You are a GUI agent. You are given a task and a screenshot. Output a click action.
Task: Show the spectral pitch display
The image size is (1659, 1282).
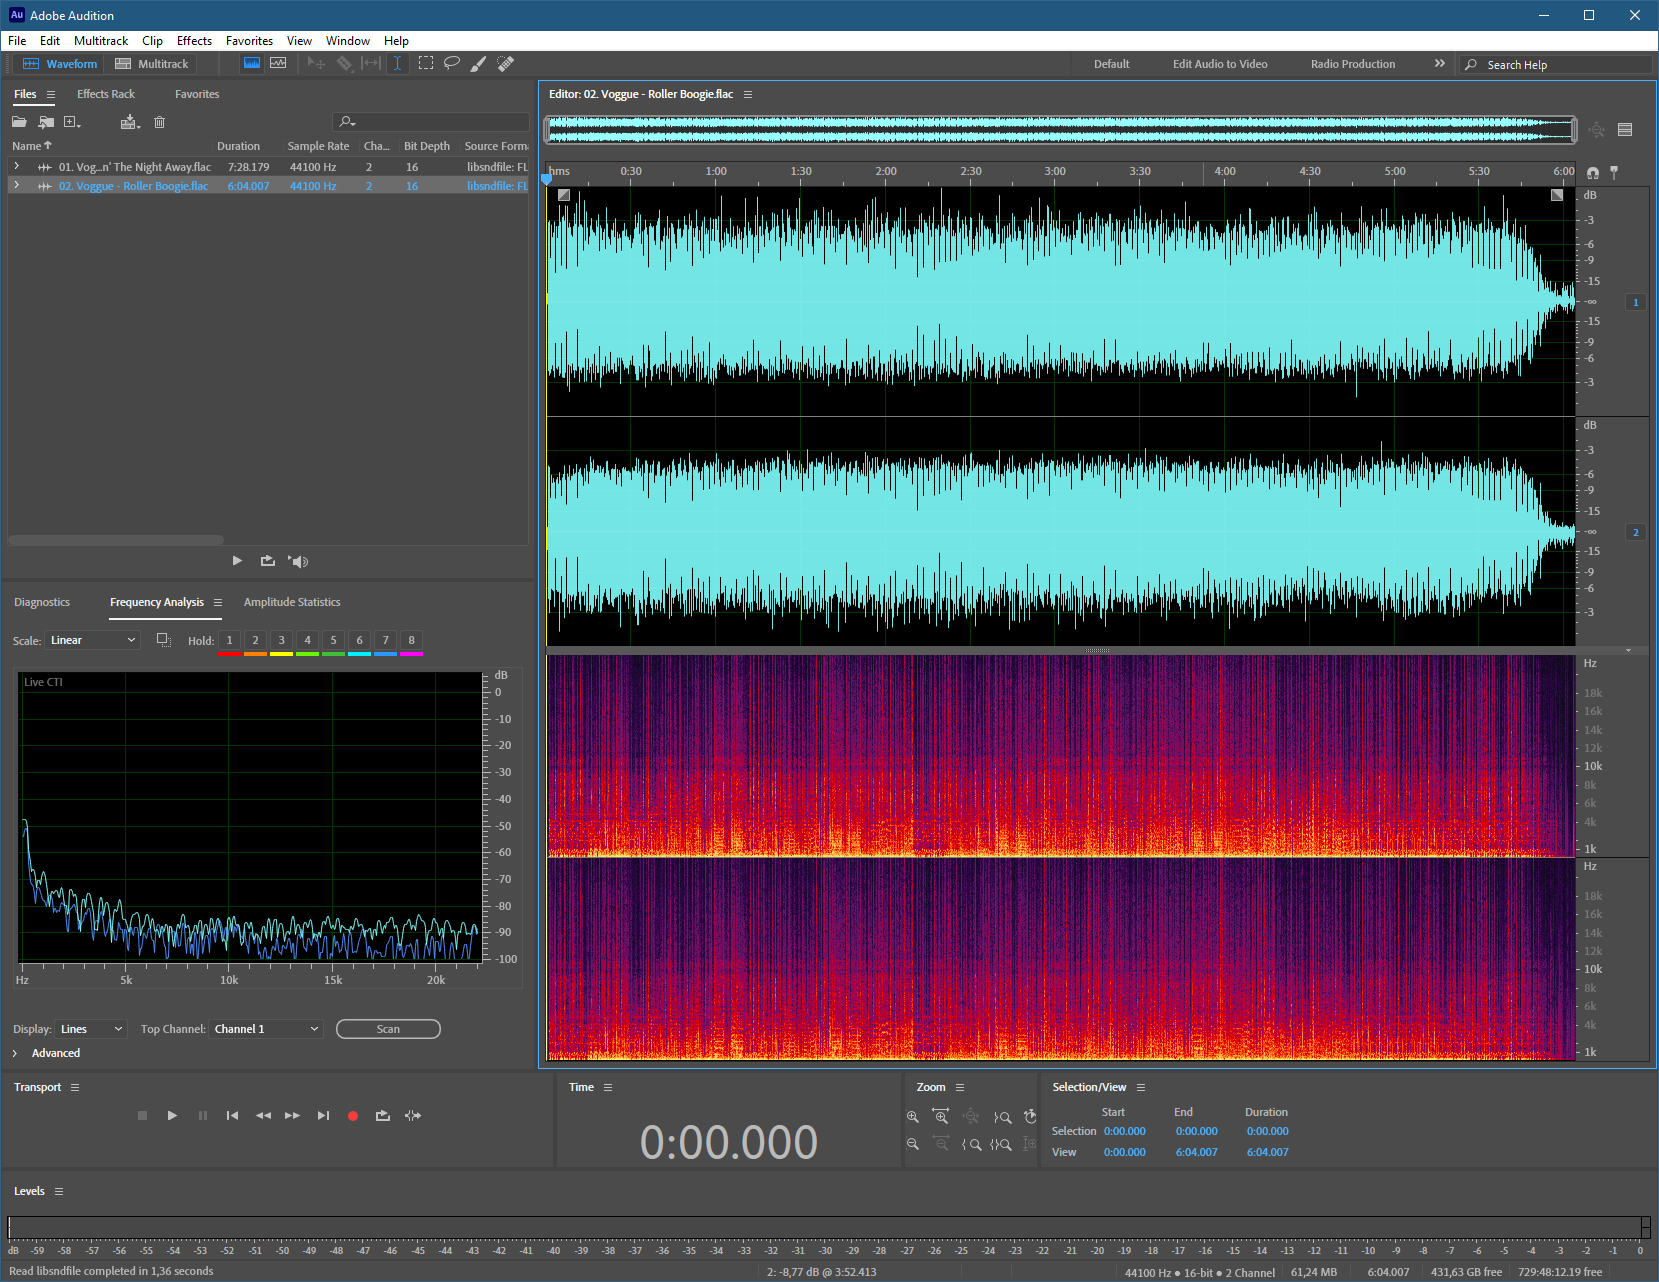[278, 63]
